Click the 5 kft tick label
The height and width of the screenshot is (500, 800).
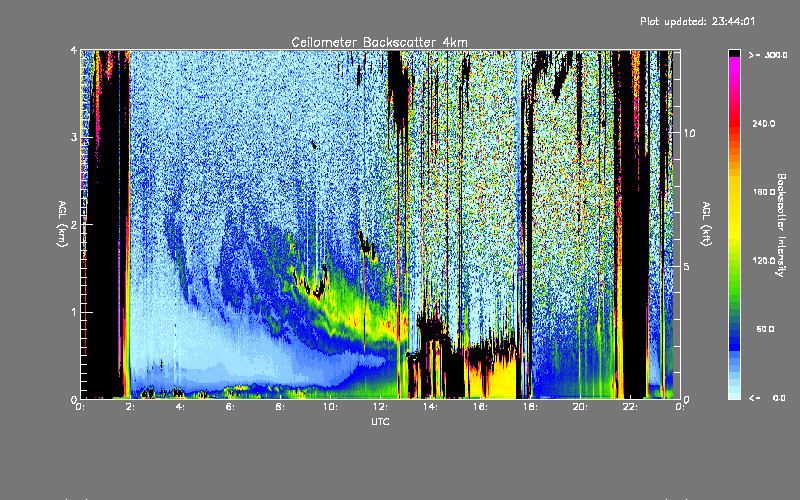[687, 266]
